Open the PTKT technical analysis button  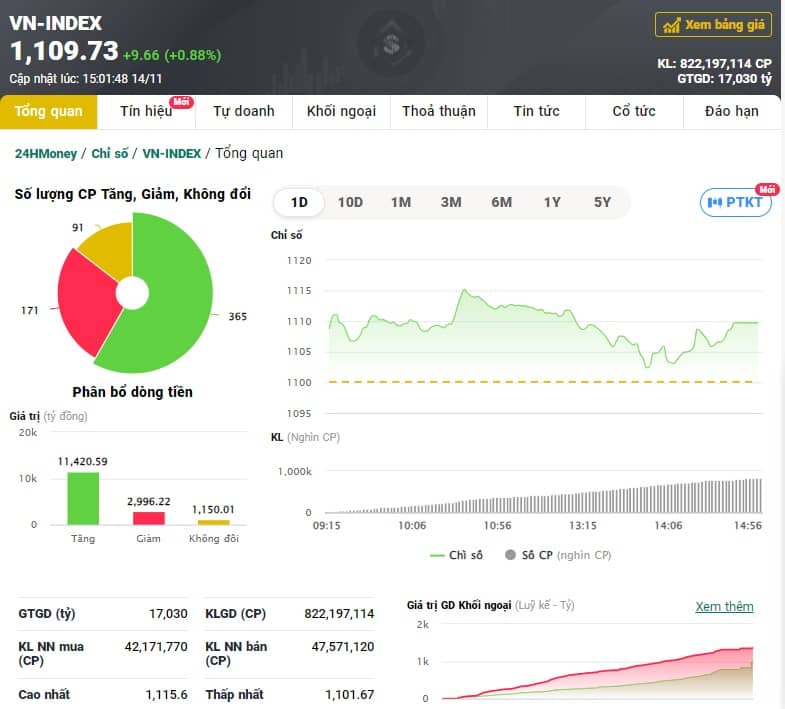pos(735,202)
